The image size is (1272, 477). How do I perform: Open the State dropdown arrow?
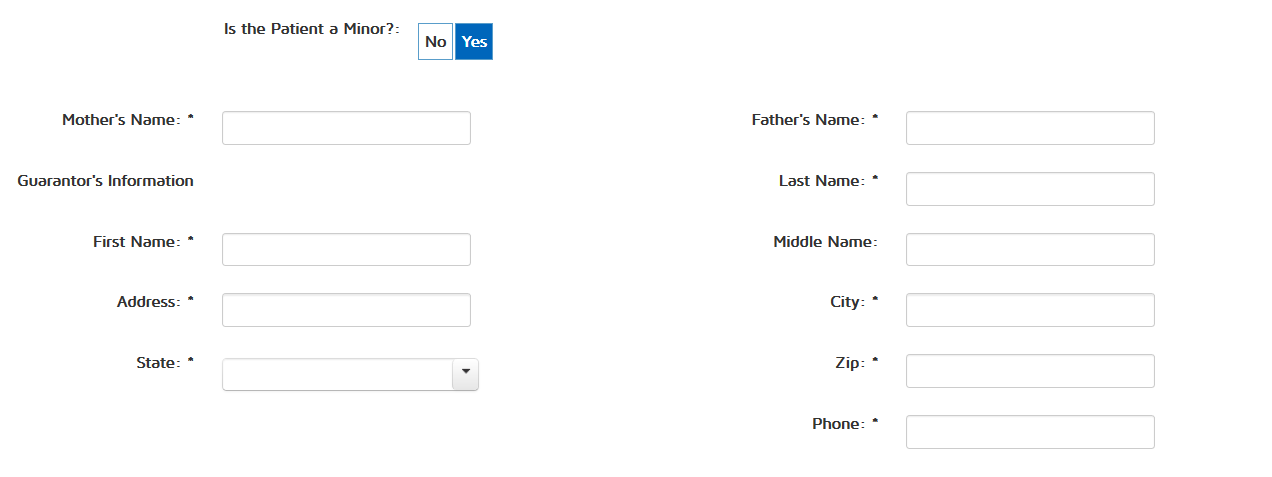pos(465,372)
